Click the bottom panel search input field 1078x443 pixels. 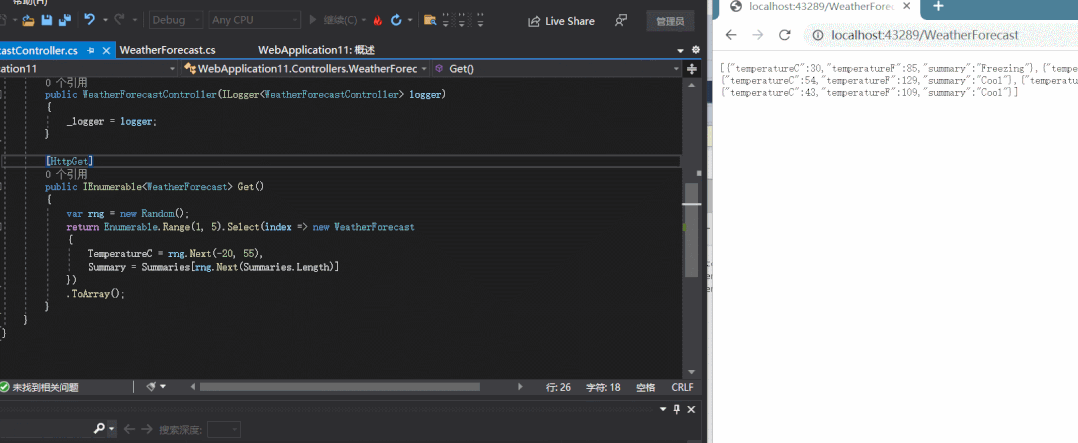[45, 429]
